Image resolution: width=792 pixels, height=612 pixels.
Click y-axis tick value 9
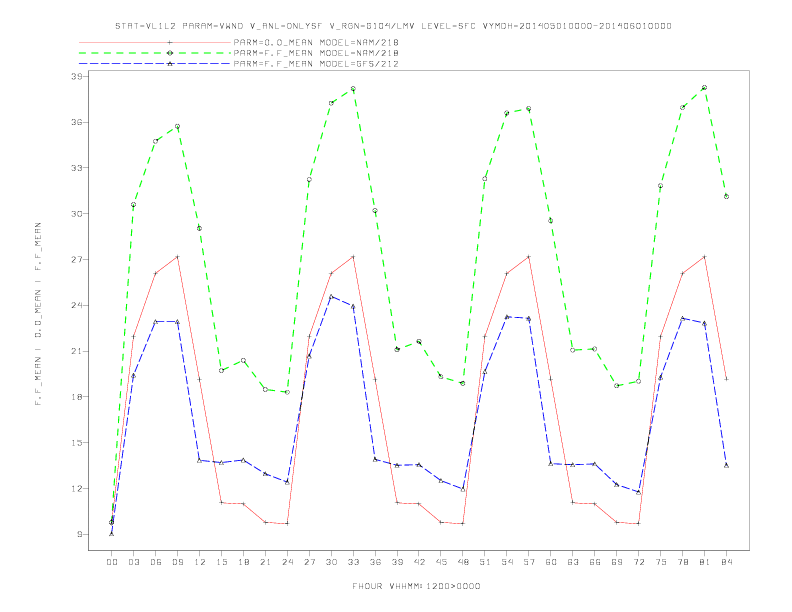tap(79, 535)
